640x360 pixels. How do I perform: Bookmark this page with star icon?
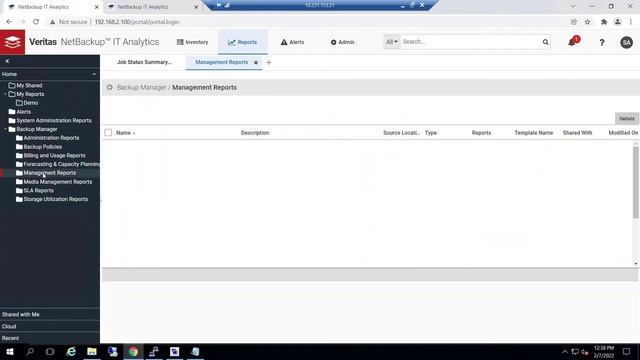587,22
